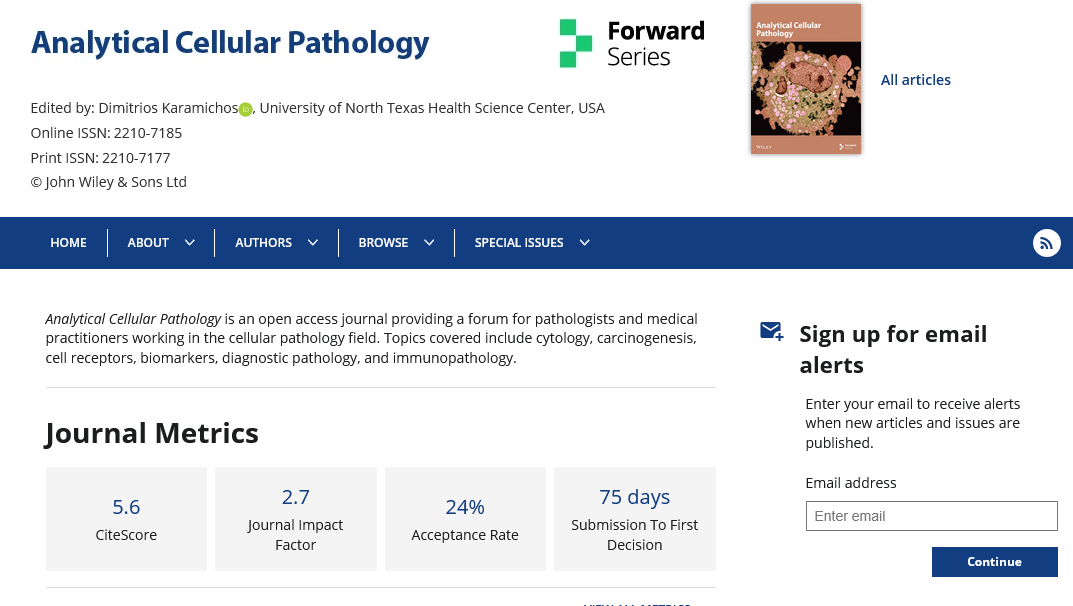Click the email alert envelope icon
This screenshot has height=606, width=1073.
click(771, 331)
